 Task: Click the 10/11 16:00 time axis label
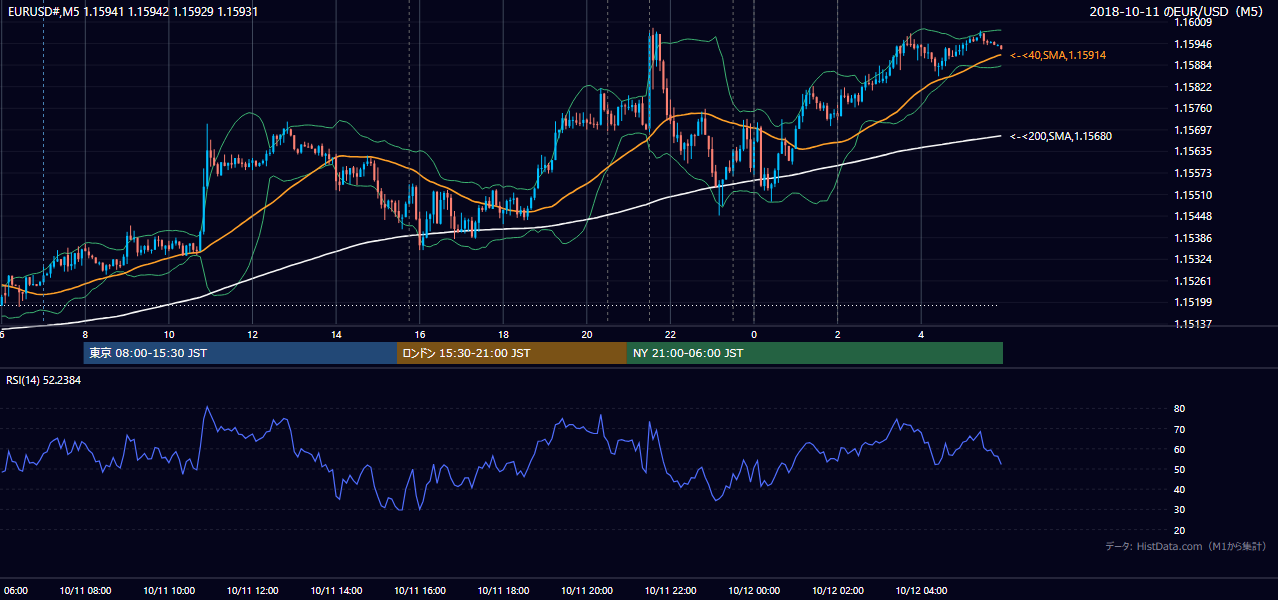tap(420, 590)
